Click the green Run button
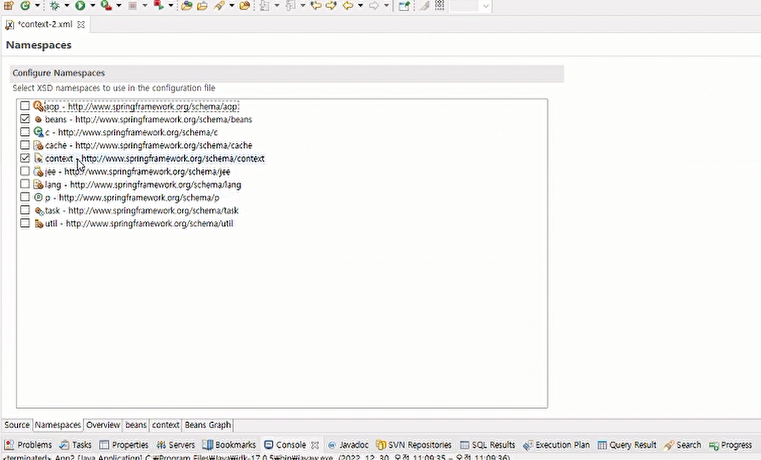This screenshot has height=460, width=761. pos(80,5)
